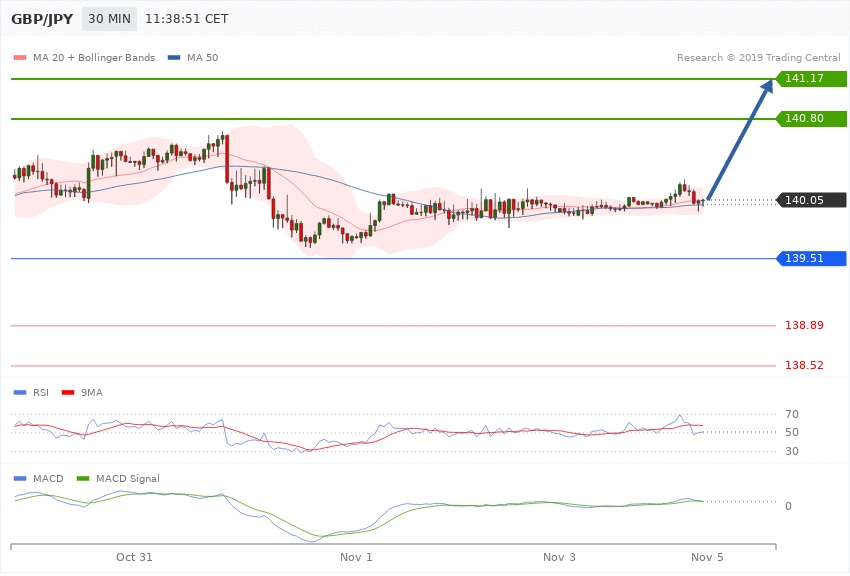Select the 139.51 pivot price tag
Viewport: 850px width, 576px height.
(811, 258)
